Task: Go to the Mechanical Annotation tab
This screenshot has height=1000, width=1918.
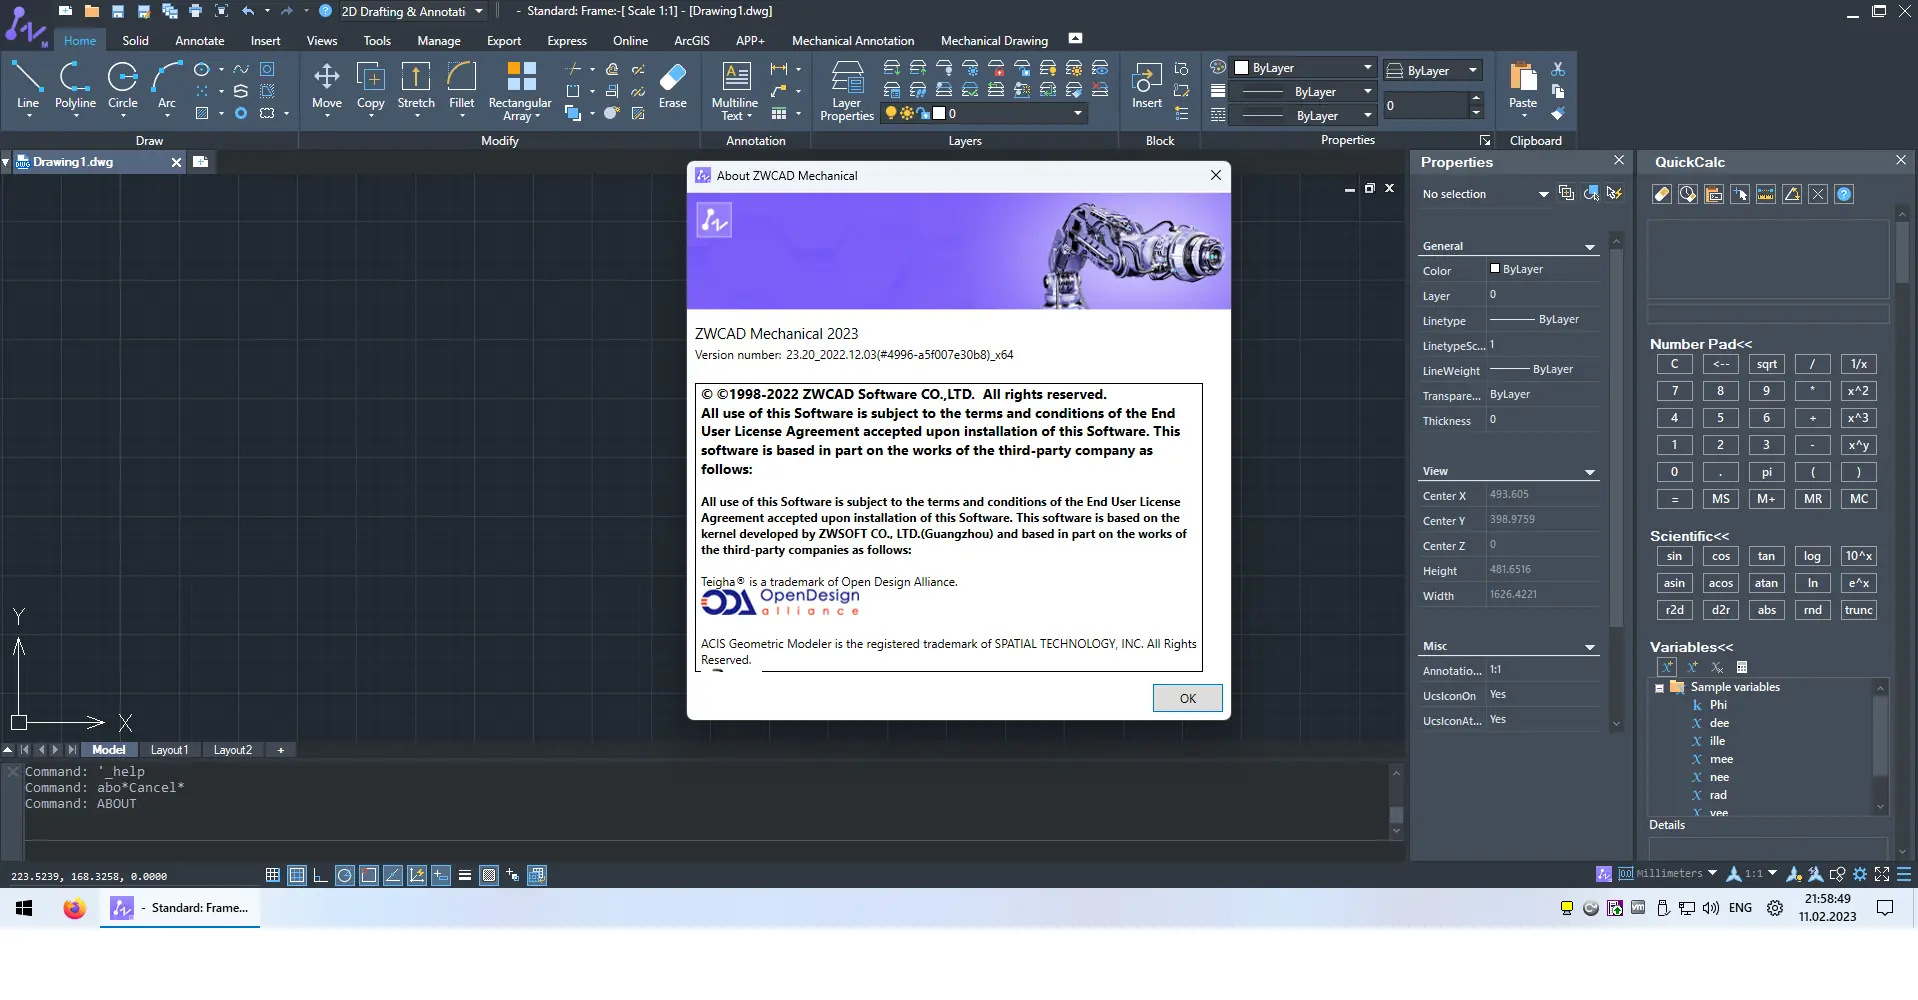Action: 853,41
